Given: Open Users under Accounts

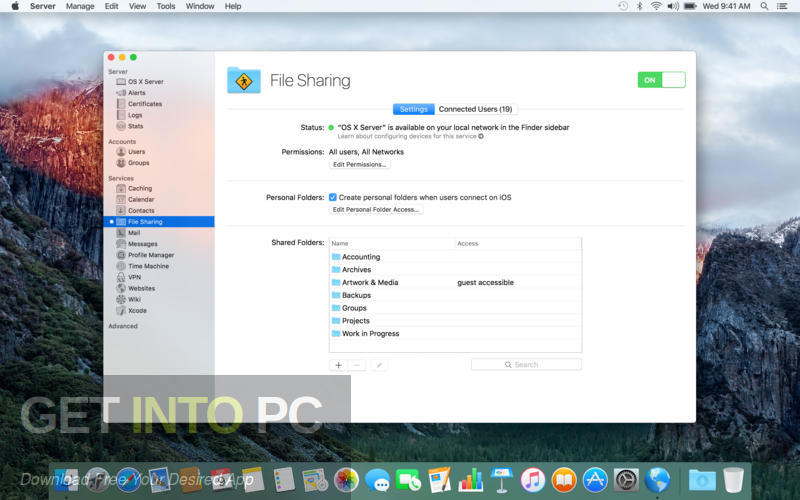Looking at the screenshot, I should [131, 152].
